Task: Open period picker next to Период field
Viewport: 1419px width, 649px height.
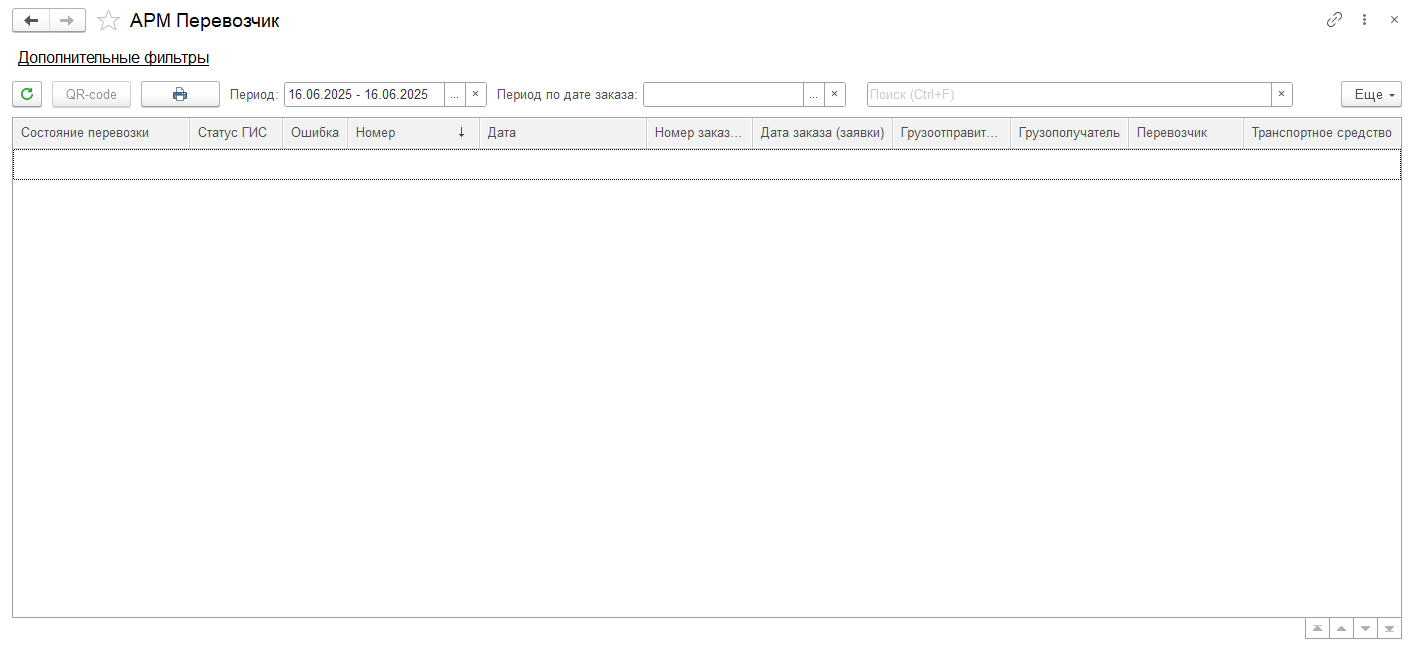Action: point(455,94)
